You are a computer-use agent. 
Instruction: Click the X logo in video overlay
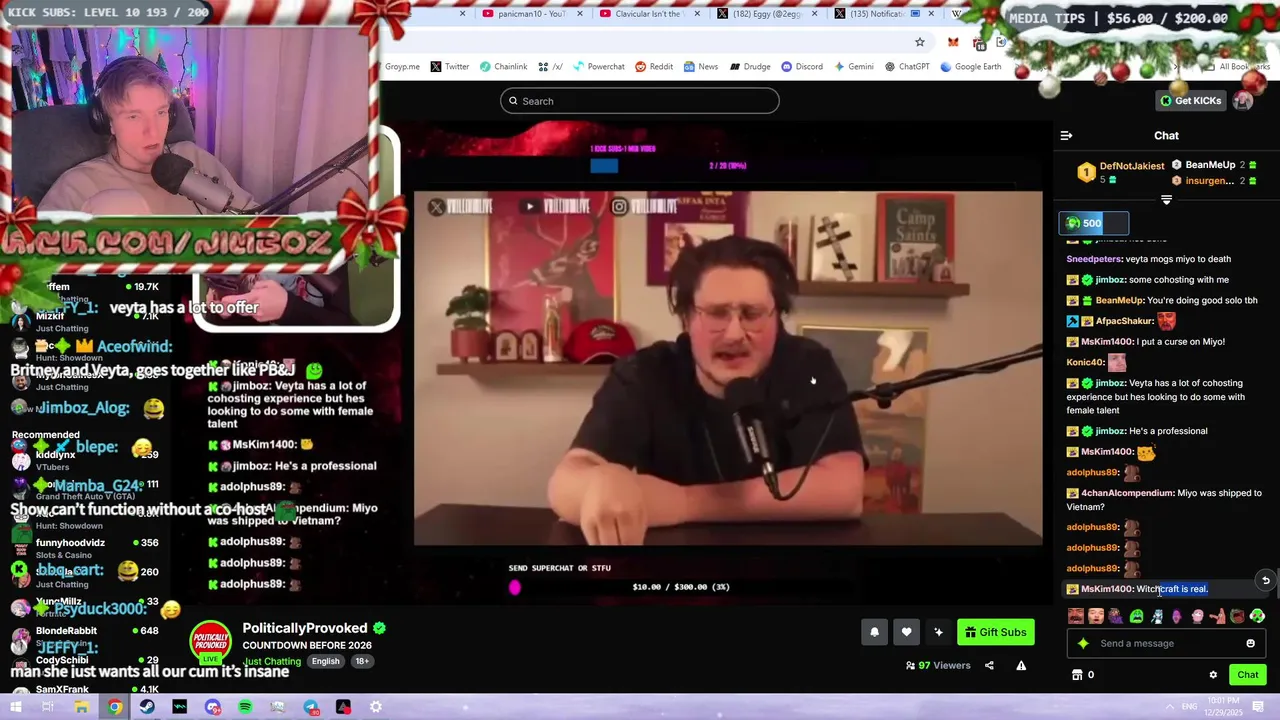[x=436, y=207]
